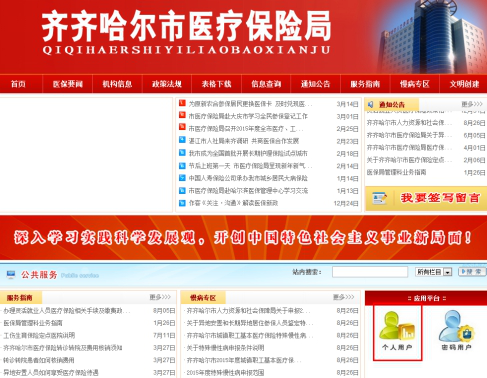
Task: Open 齐齐哈尔市2015年度城镇职工基本医疗保 article
Action: [x=244, y=360]
